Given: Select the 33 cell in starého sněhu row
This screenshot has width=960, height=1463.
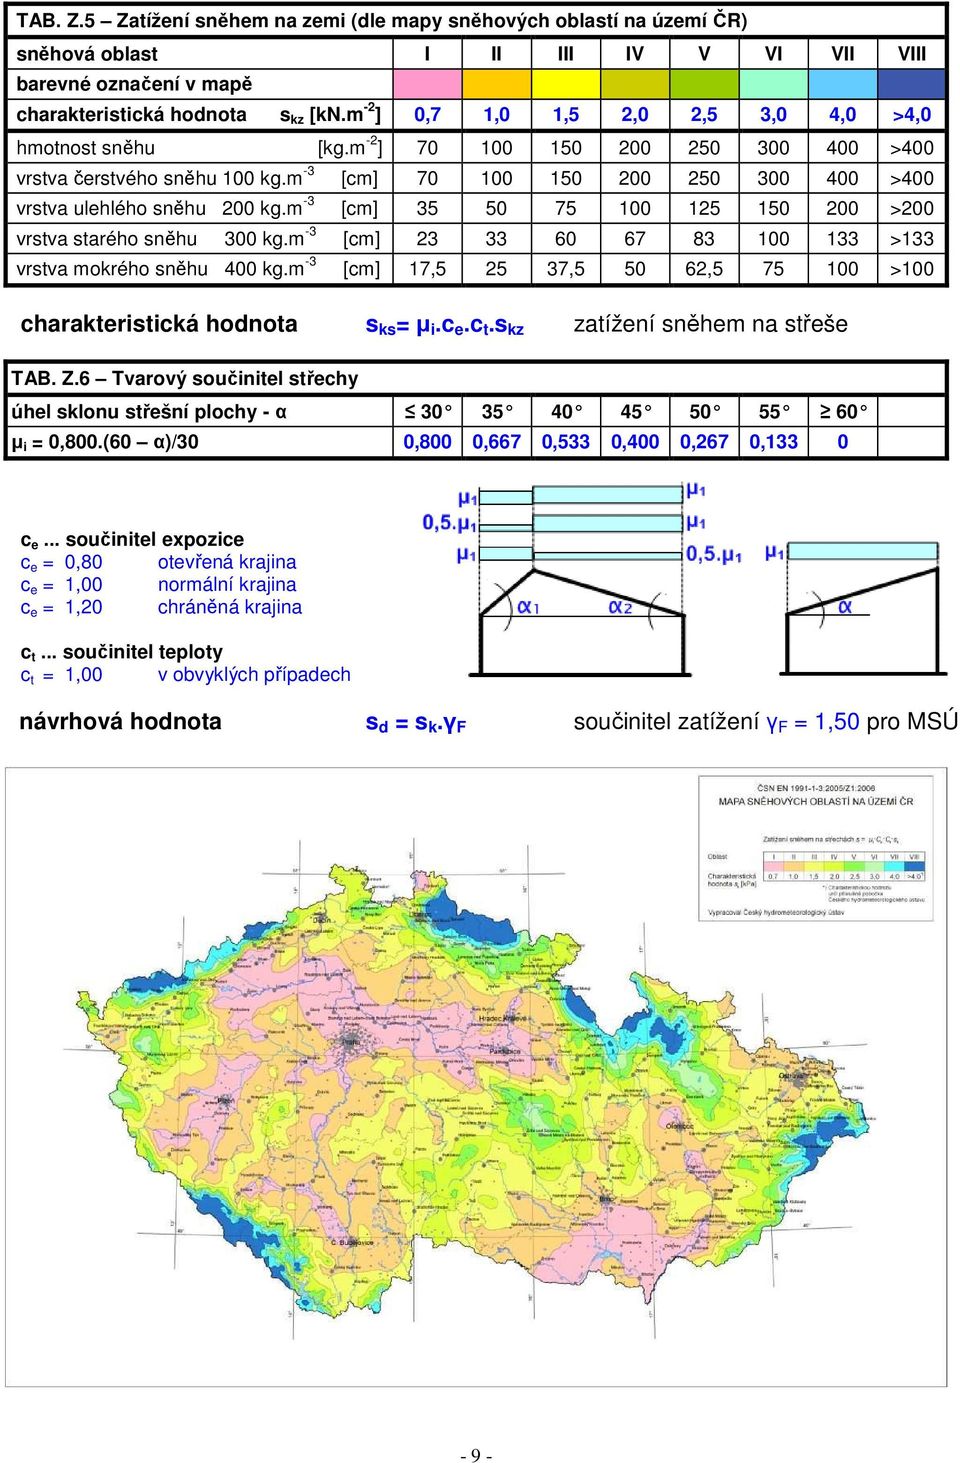Looking at the screenshot, I should point(496,239).
